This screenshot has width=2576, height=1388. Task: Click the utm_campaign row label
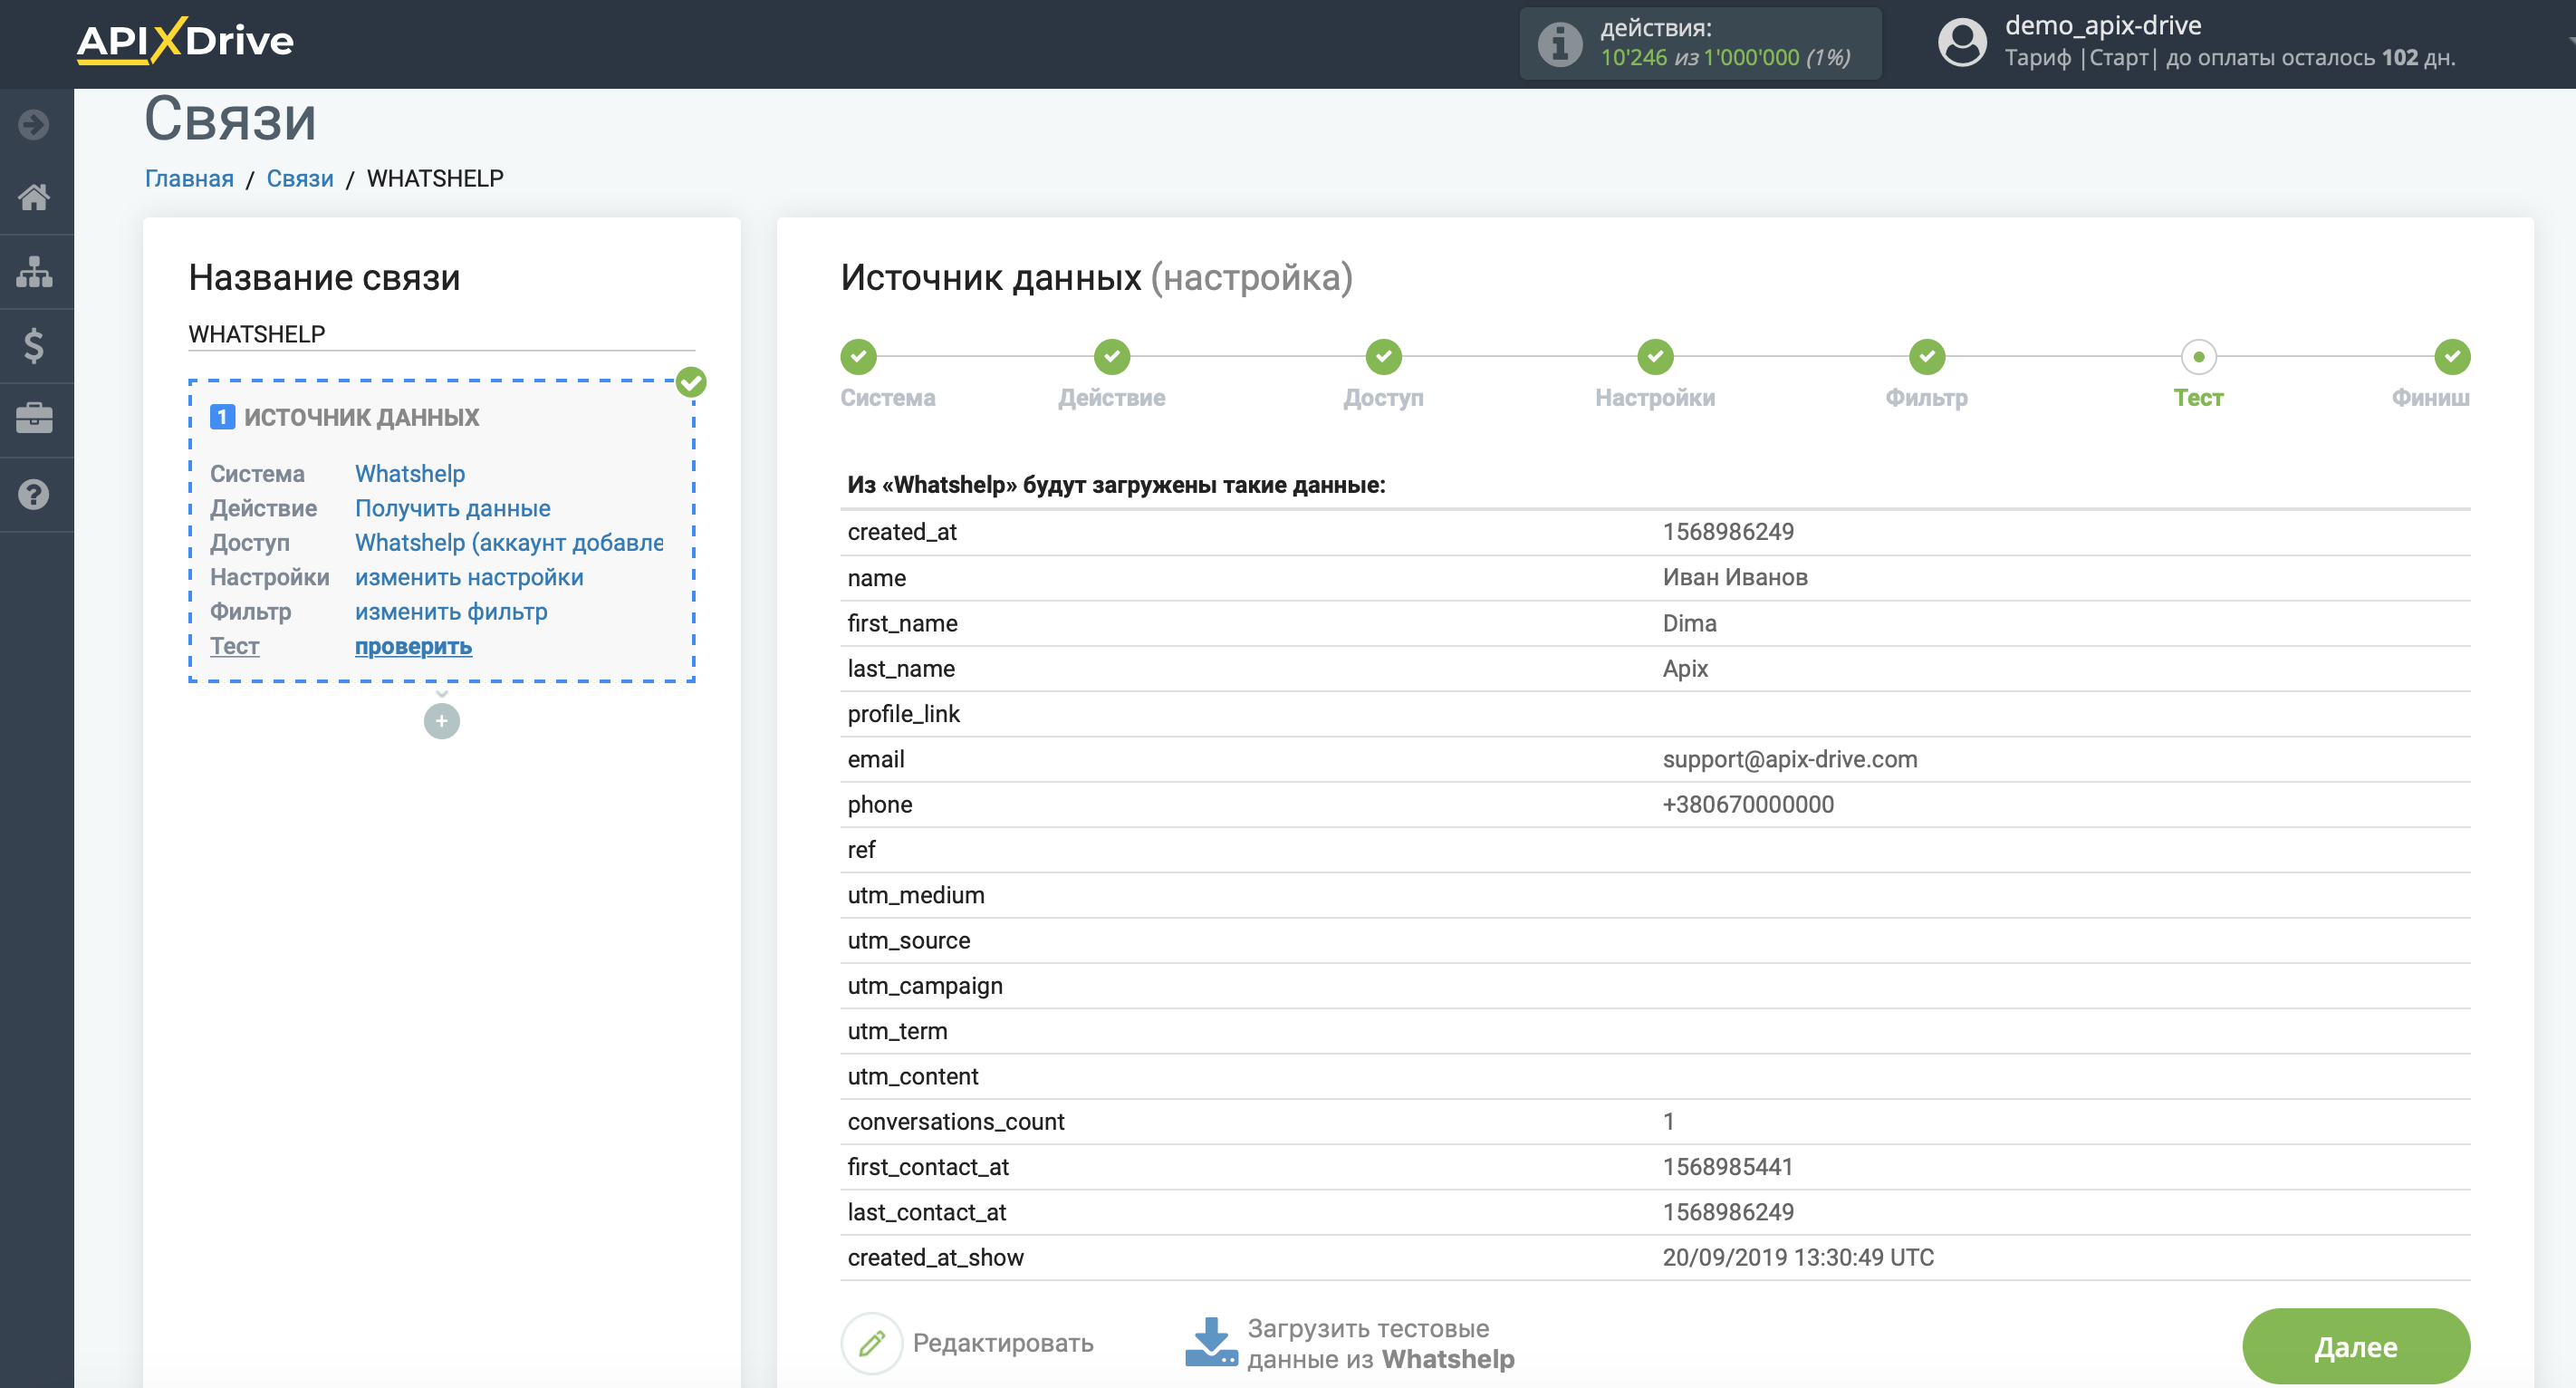coord(925,986)
